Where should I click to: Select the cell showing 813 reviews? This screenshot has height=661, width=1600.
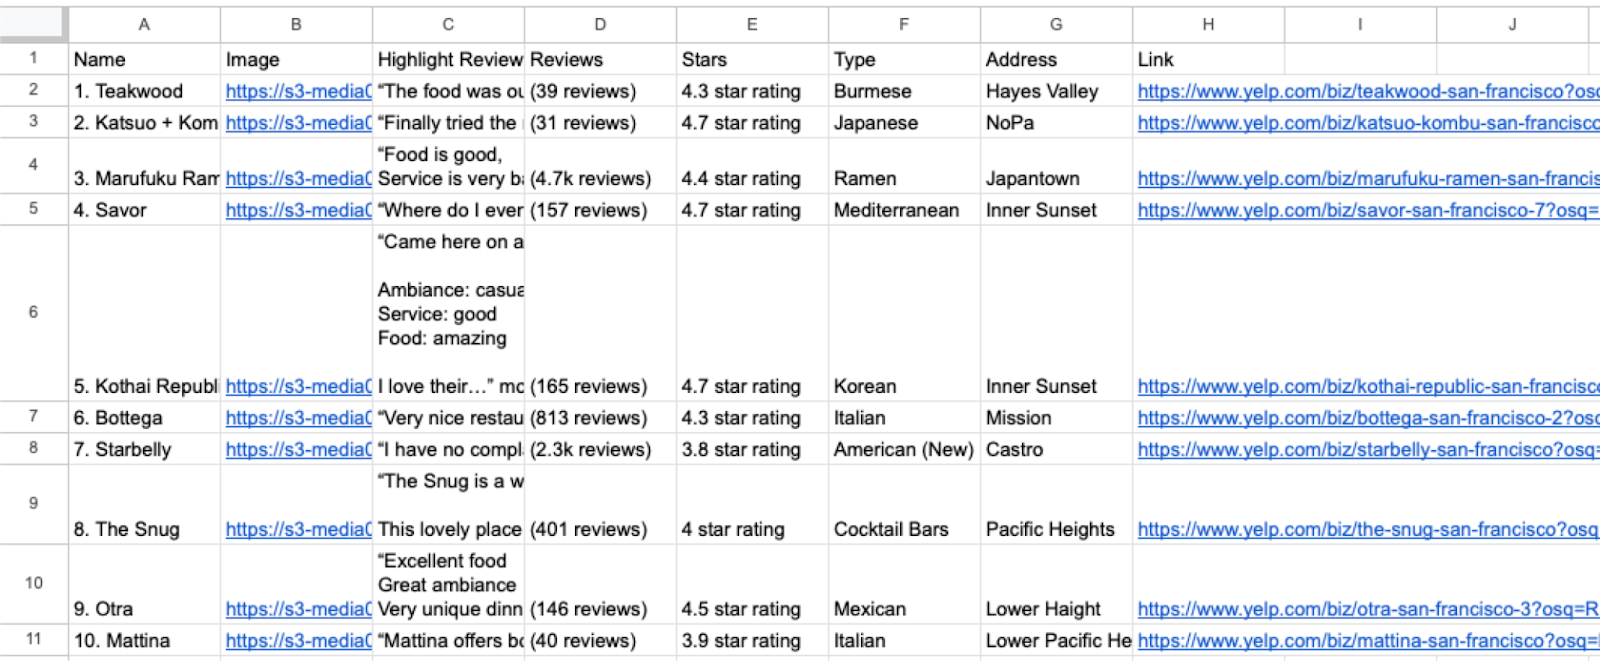tap(598, 418)
